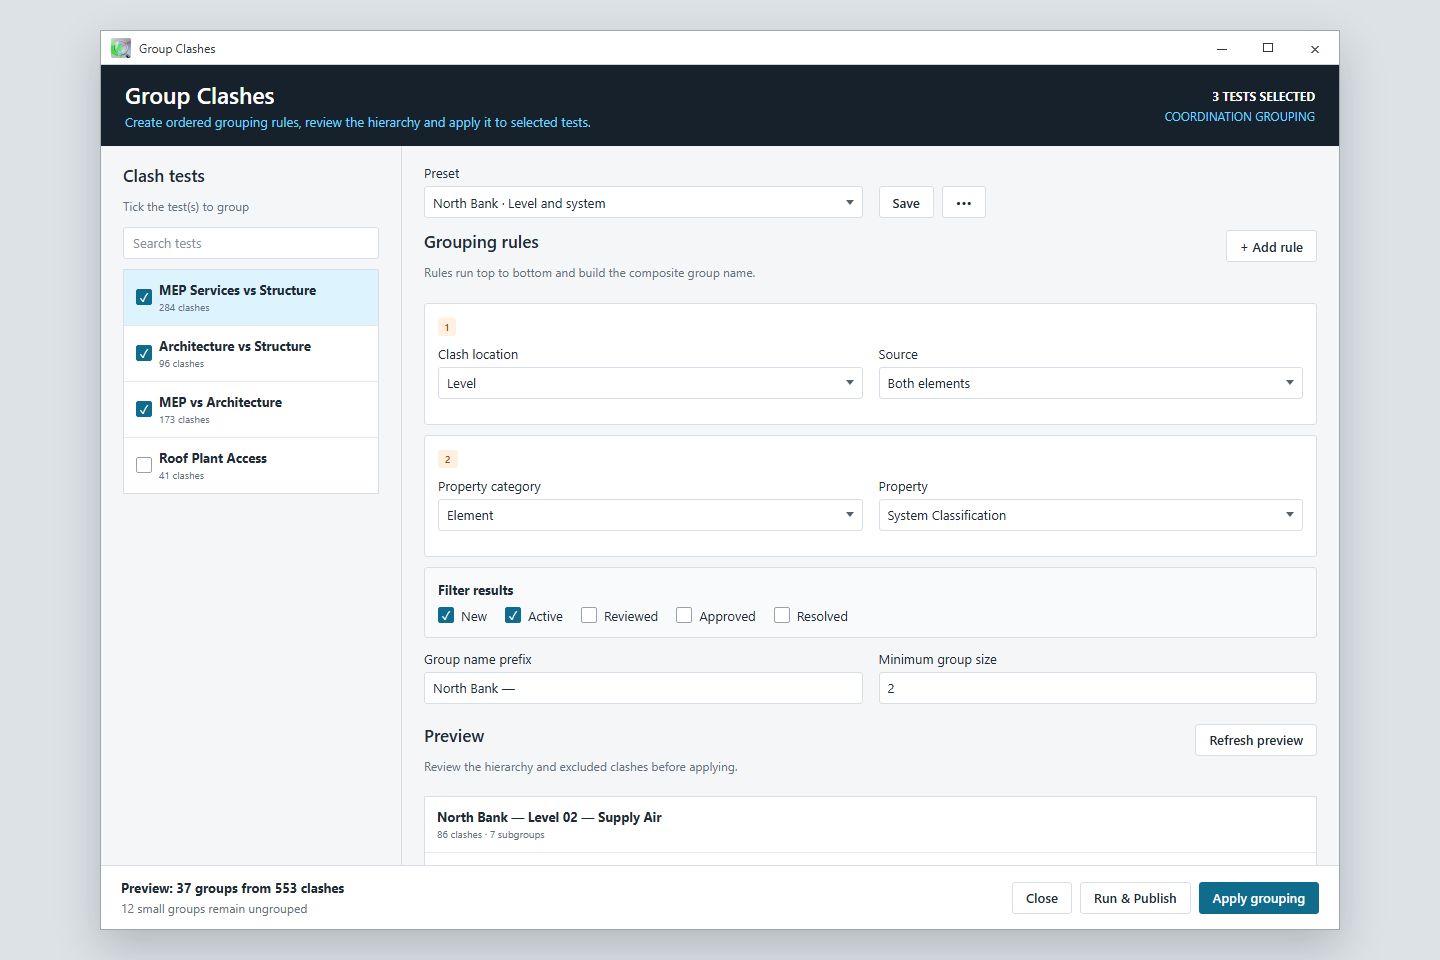Minimize the Group Clashes window

1221,48
